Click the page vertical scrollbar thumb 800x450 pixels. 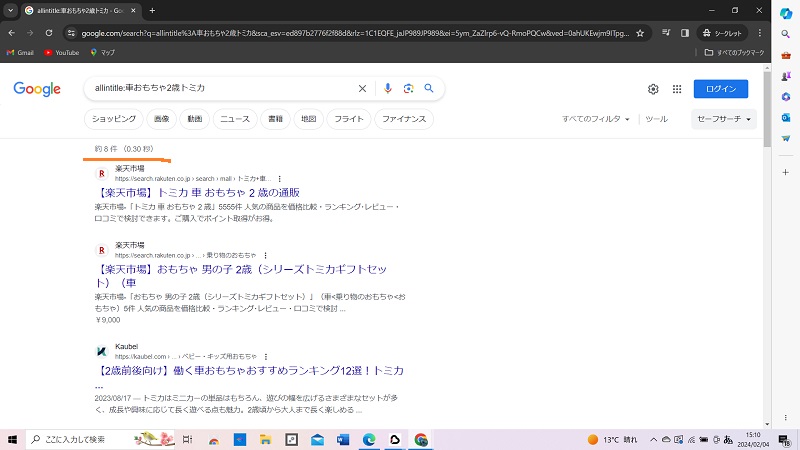click(767, 109)
